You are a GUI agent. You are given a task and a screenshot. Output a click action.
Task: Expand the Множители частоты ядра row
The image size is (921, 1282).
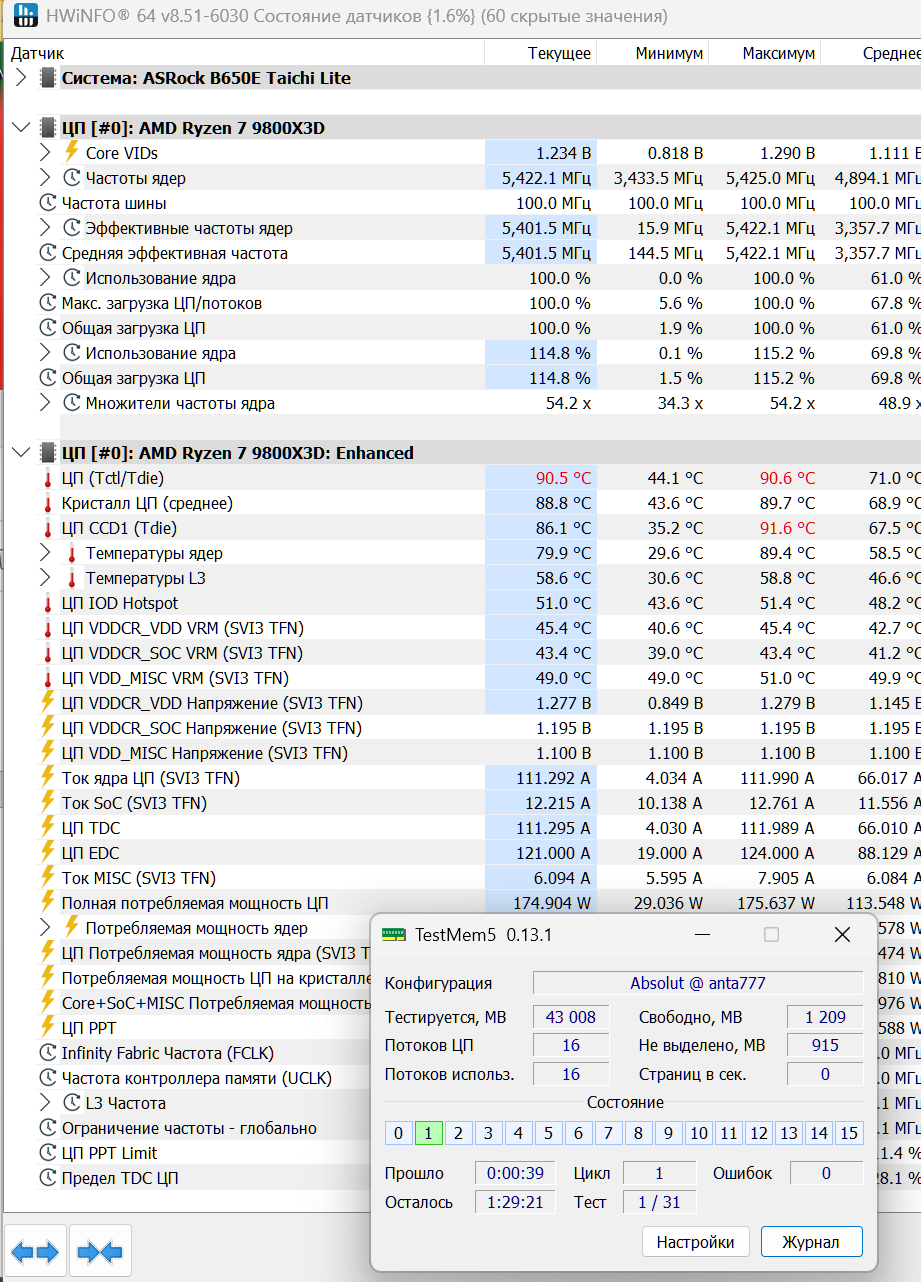44,403
